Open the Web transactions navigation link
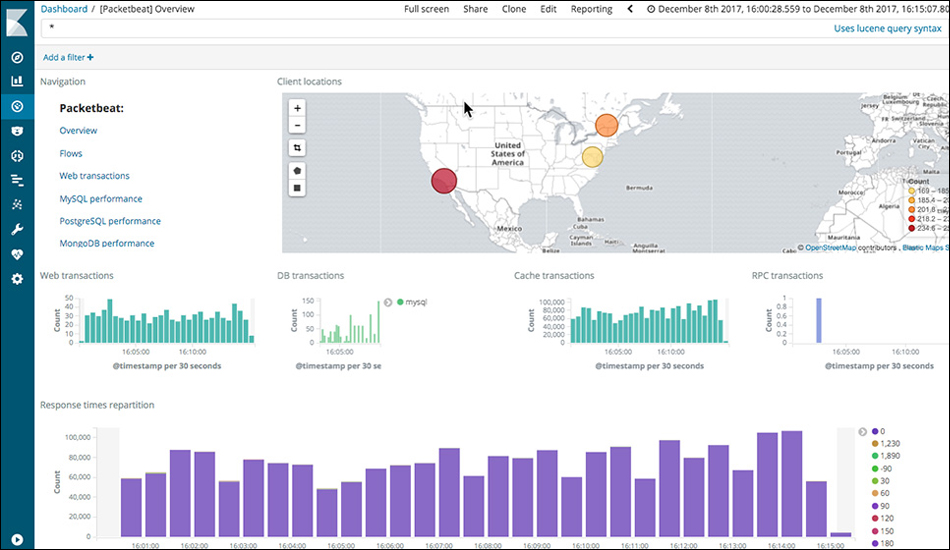The height and width of the screenshot is (550, 950). coord(95,176)
